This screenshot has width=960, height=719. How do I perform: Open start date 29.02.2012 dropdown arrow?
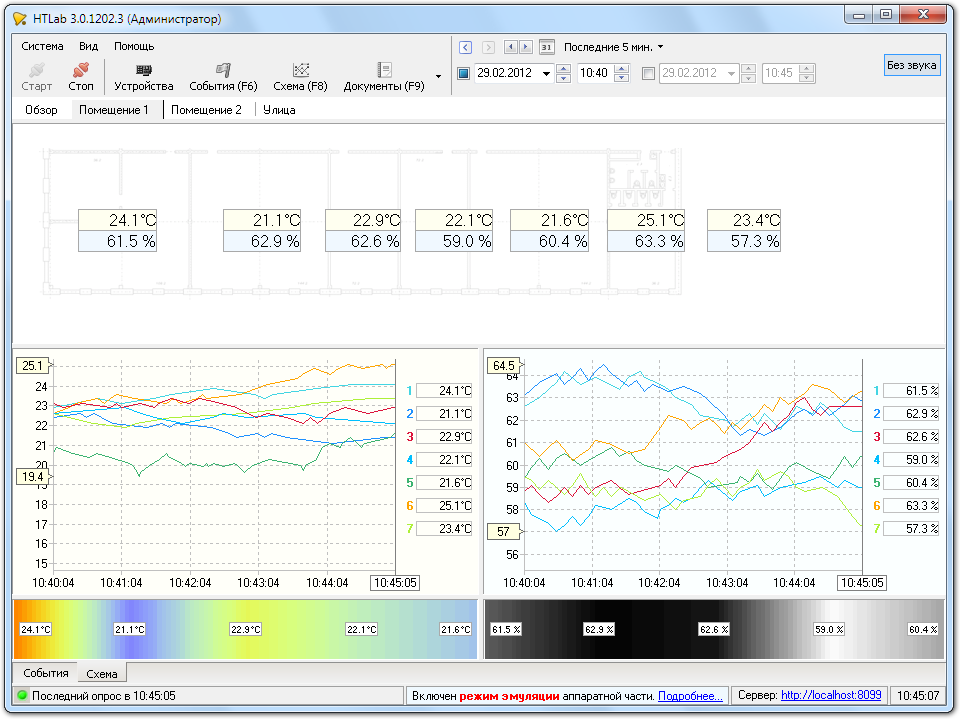click(x=546, y=73)
